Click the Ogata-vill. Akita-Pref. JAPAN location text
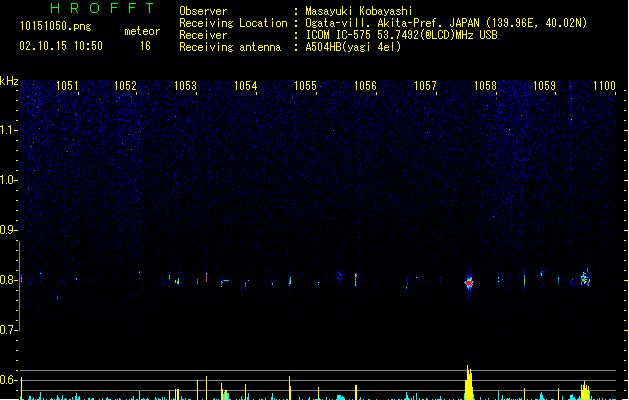629x400 pixels. pos(446,23)
